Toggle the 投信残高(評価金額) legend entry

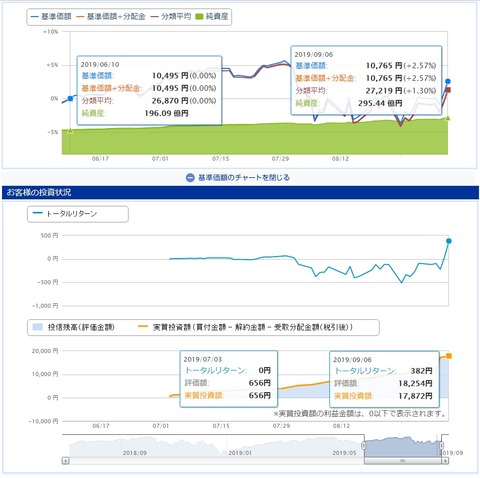click(x=74, y=327)
